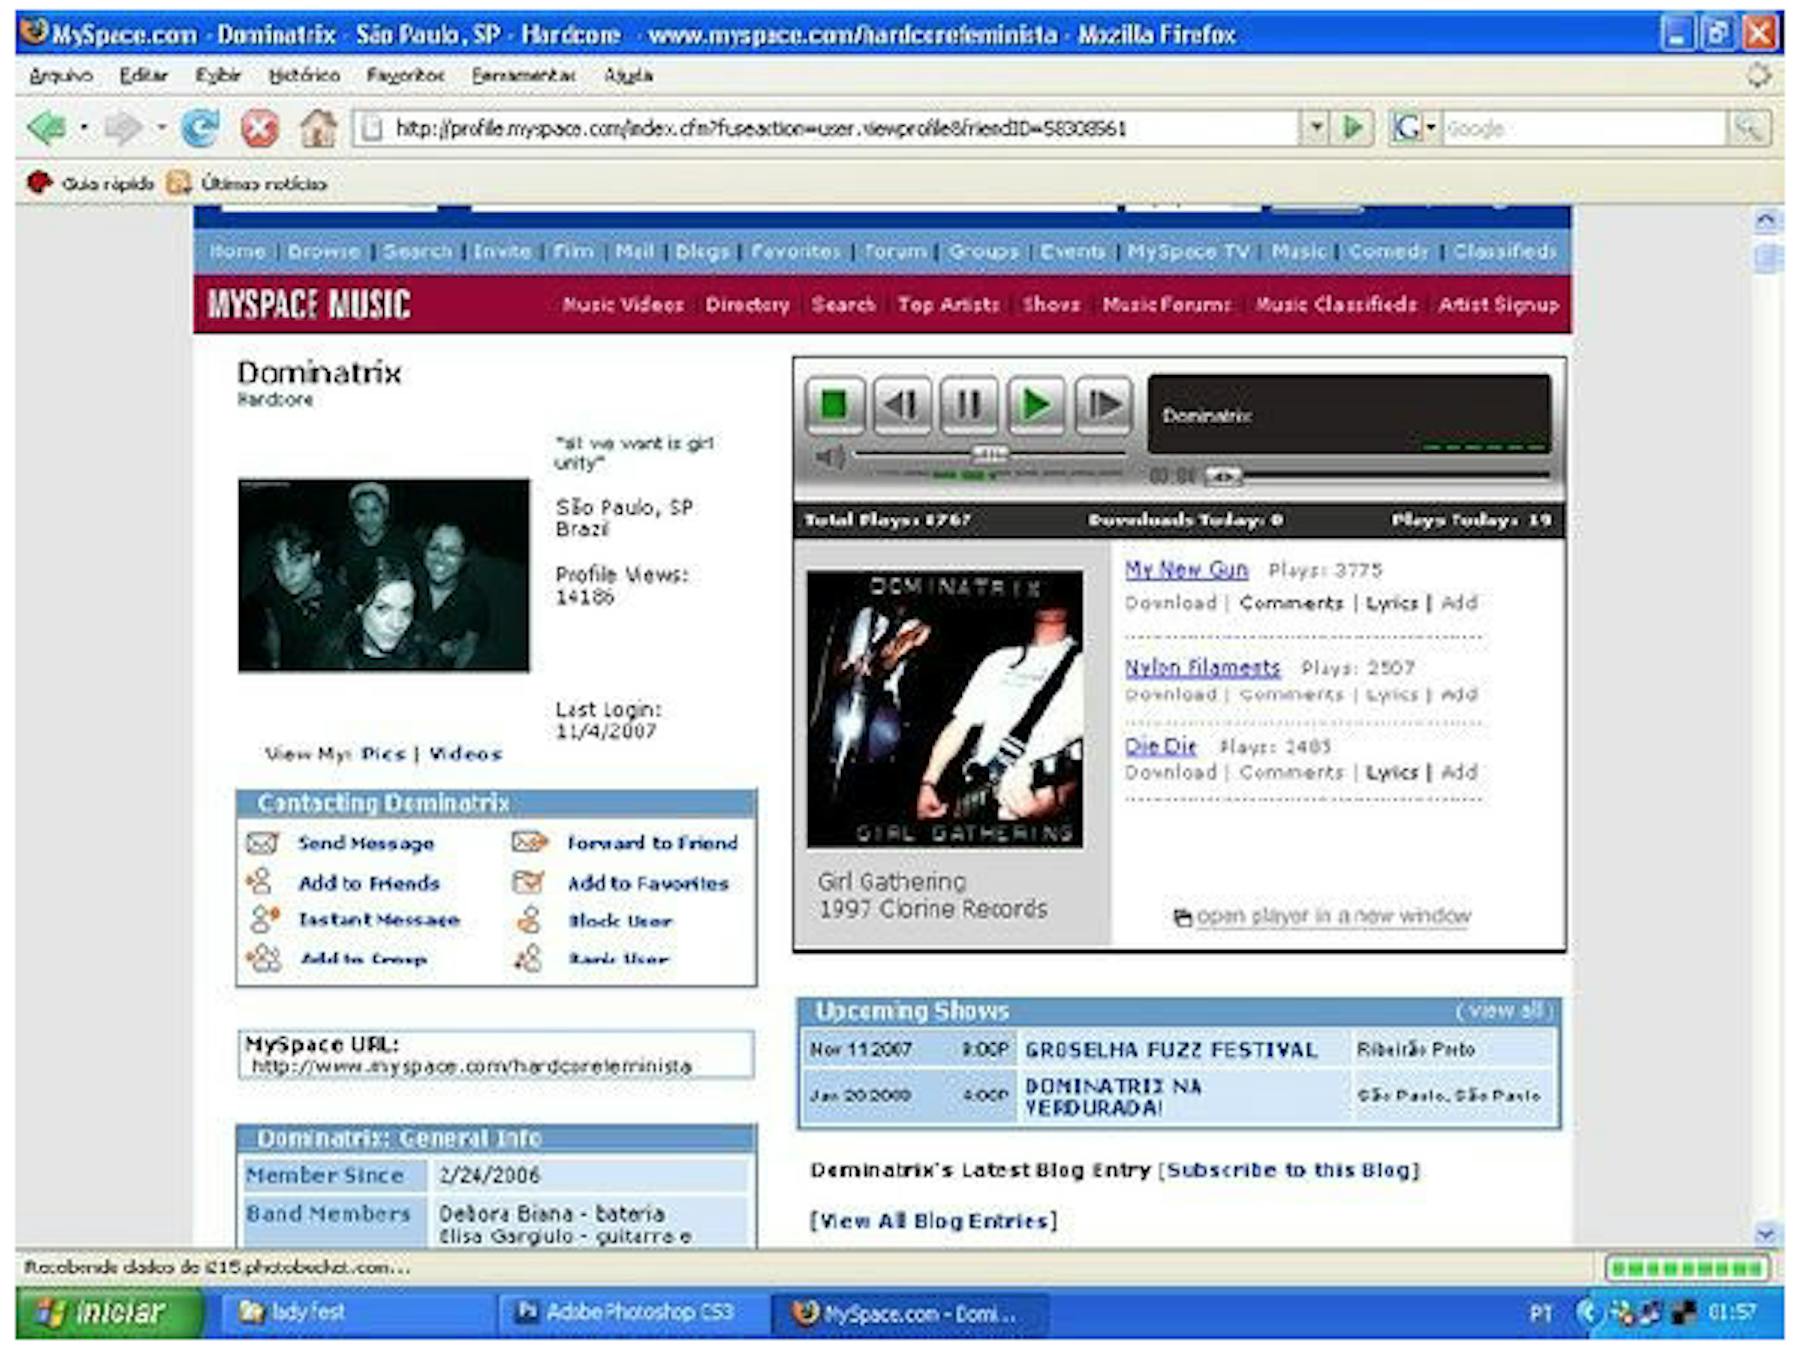This screenshot has width=1800, height=1355.
Task: Click the Firefox reload page icon
Action: pyautogui.click(x=201, y=128)
